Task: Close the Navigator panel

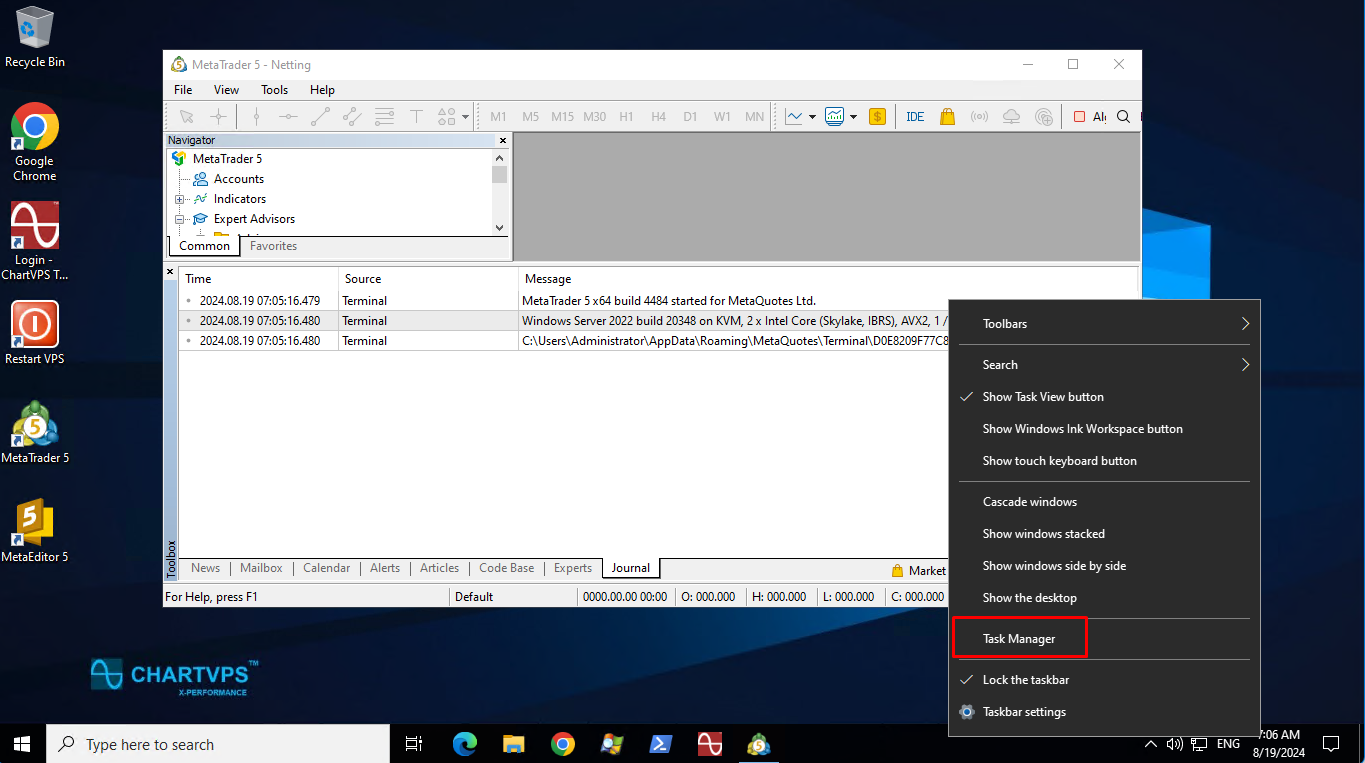Action: tap(502, 141)
